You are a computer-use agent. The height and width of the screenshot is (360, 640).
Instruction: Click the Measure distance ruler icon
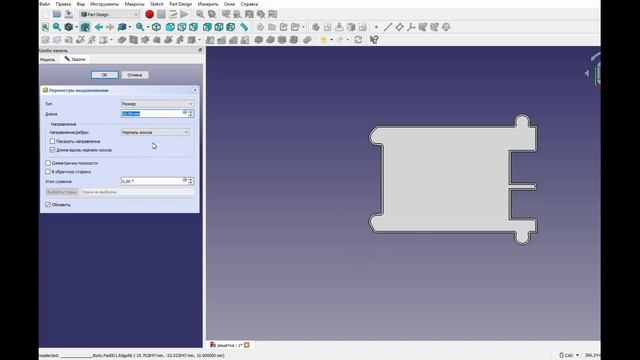click(244, 27)
